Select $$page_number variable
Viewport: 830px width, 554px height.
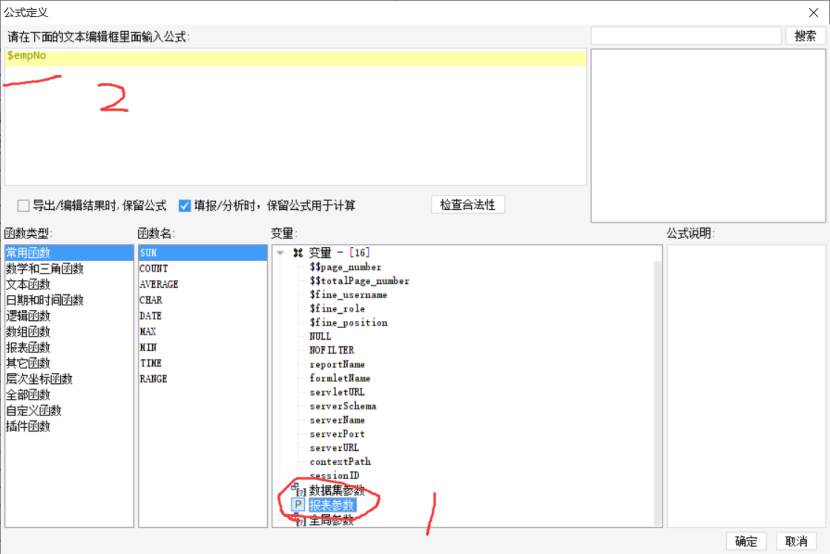[345, 267]
